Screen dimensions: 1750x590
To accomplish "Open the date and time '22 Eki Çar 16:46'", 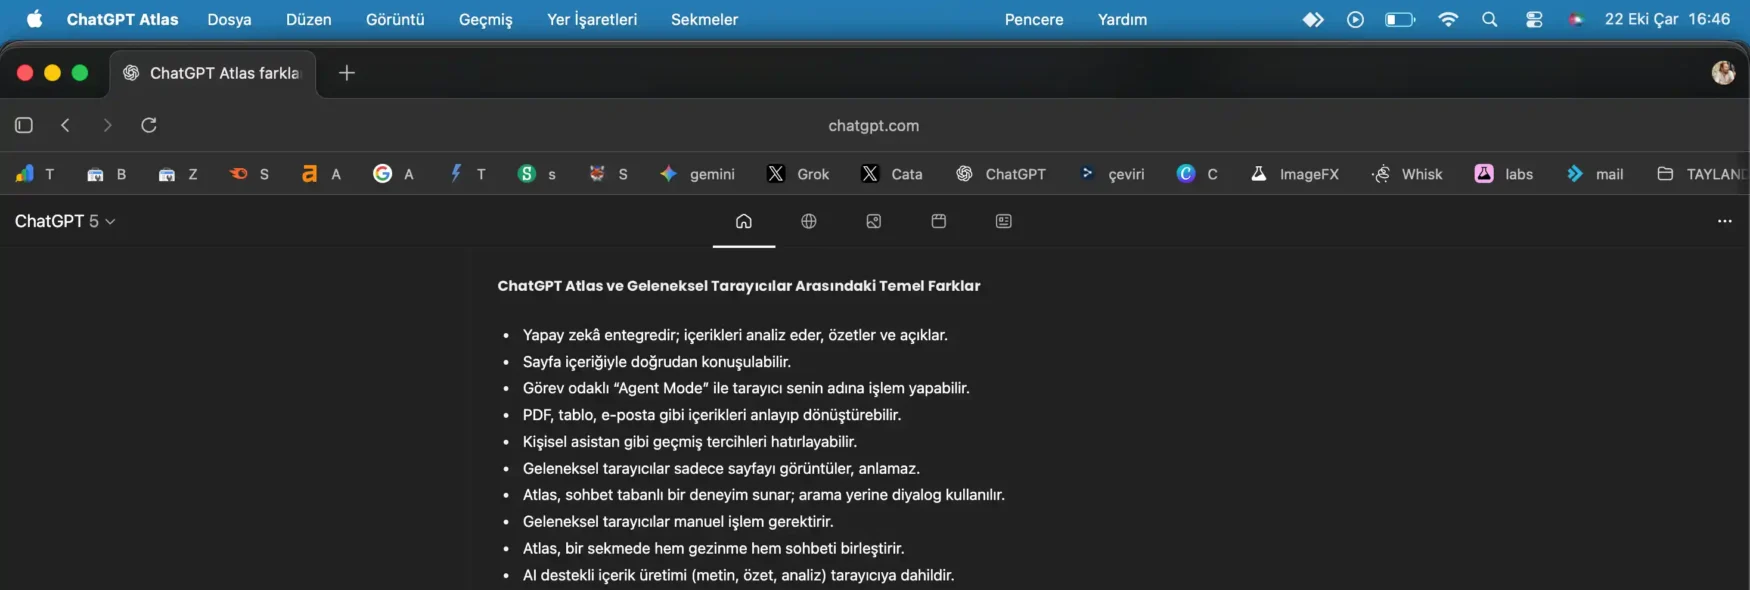I will pyautogui.click(x=1667, y=19).
